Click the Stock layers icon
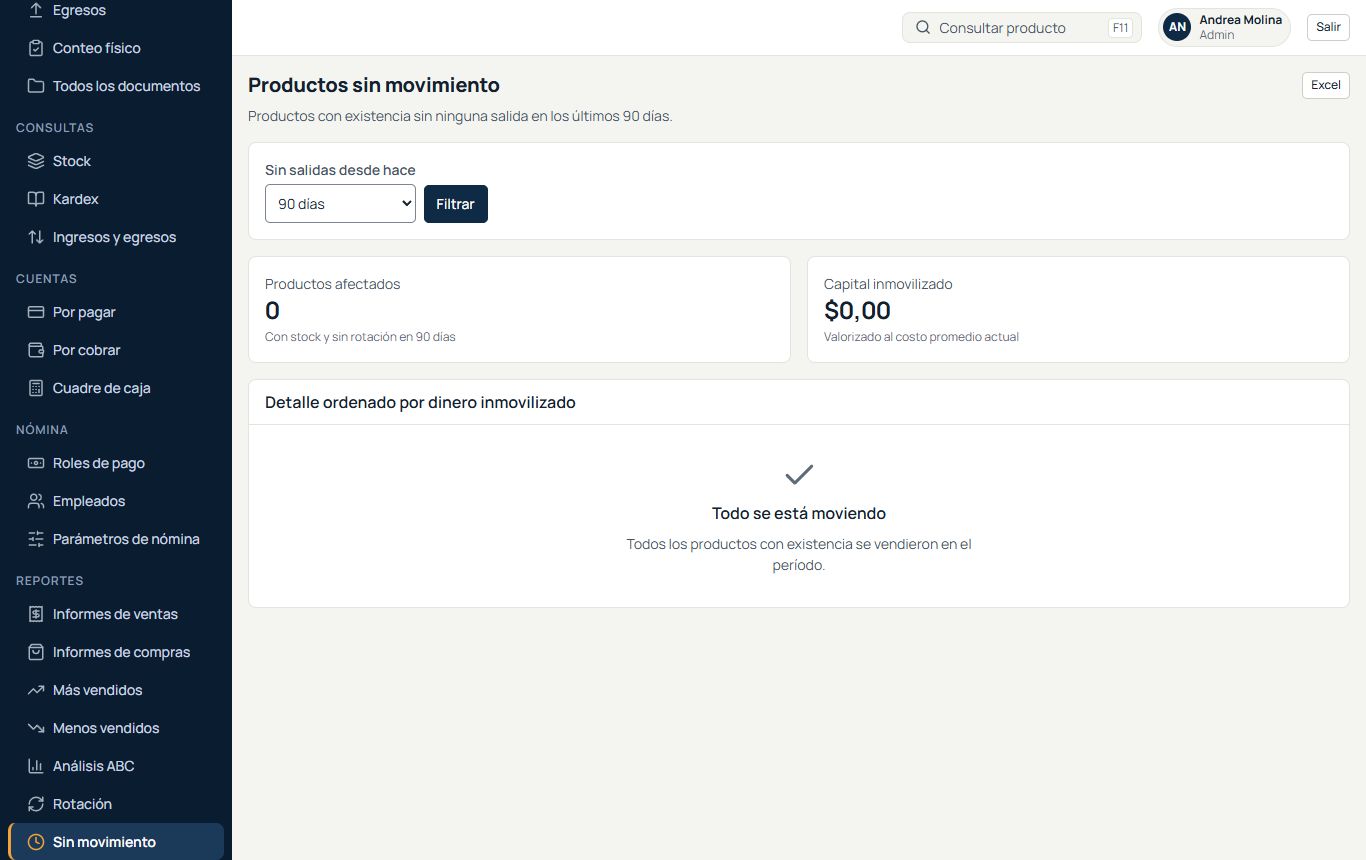 tap(36, 161)
